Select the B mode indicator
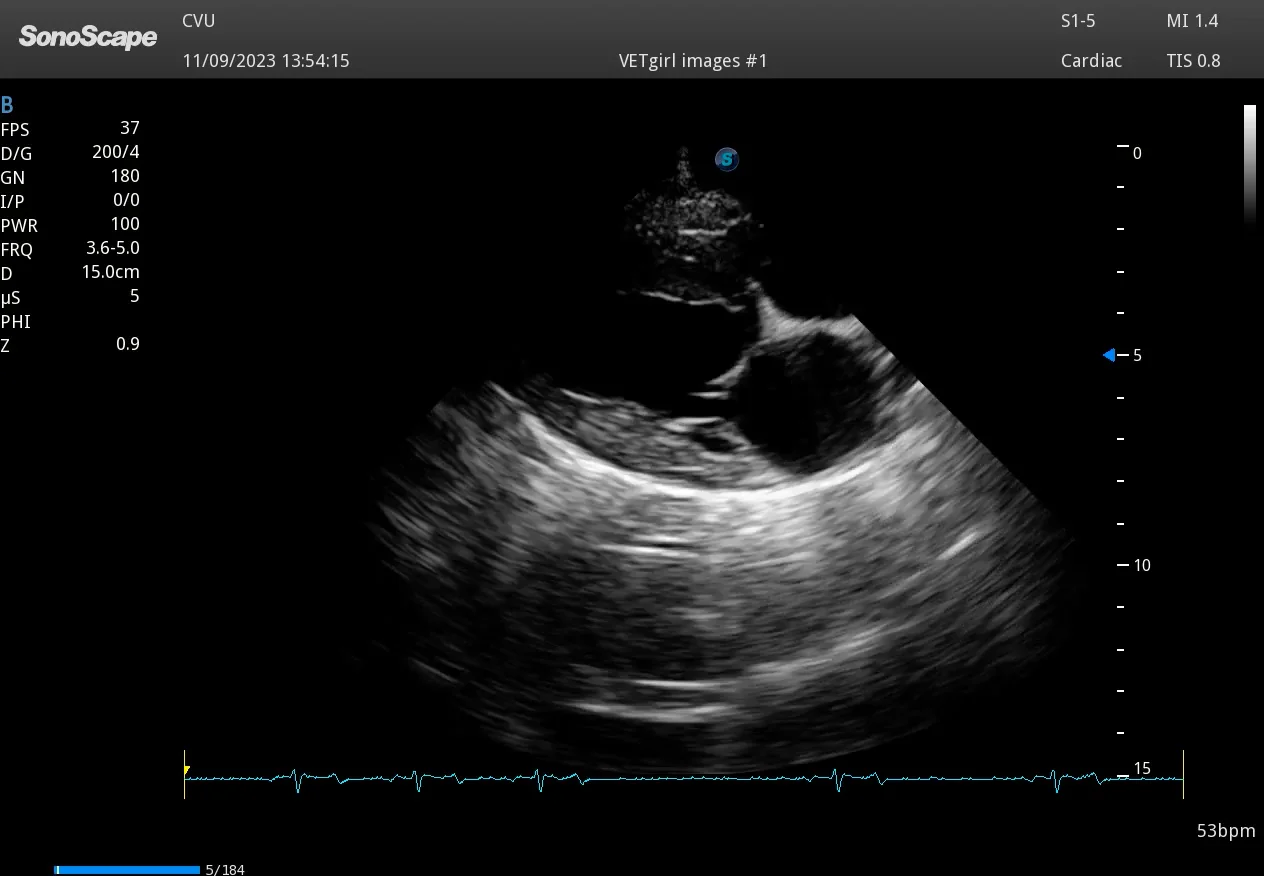 7,105
